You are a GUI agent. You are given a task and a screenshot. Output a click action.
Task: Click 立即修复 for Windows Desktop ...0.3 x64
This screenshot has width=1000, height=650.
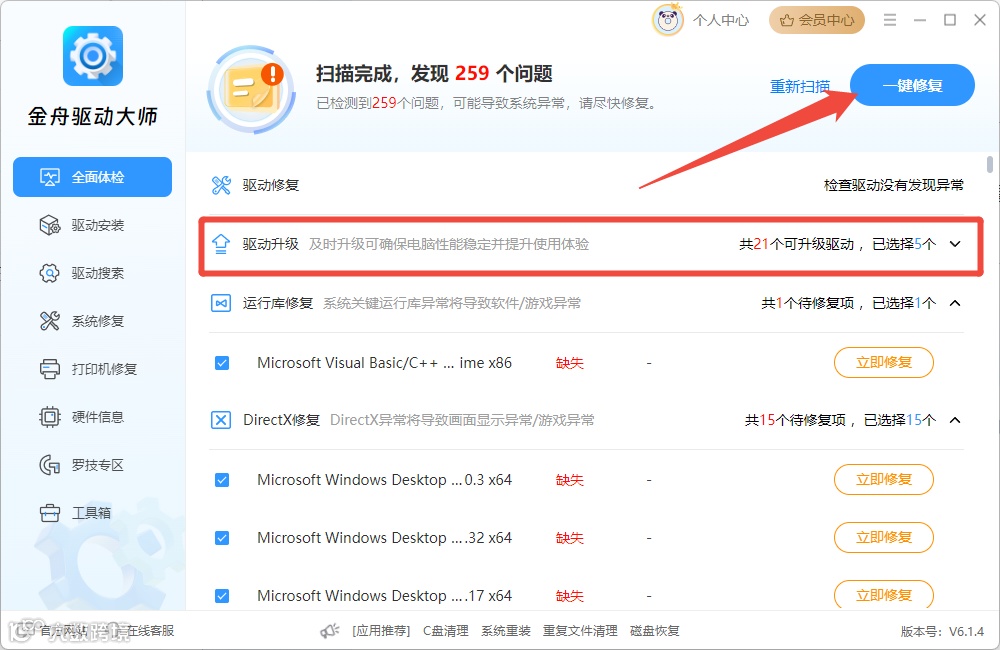tap(883, 479)
